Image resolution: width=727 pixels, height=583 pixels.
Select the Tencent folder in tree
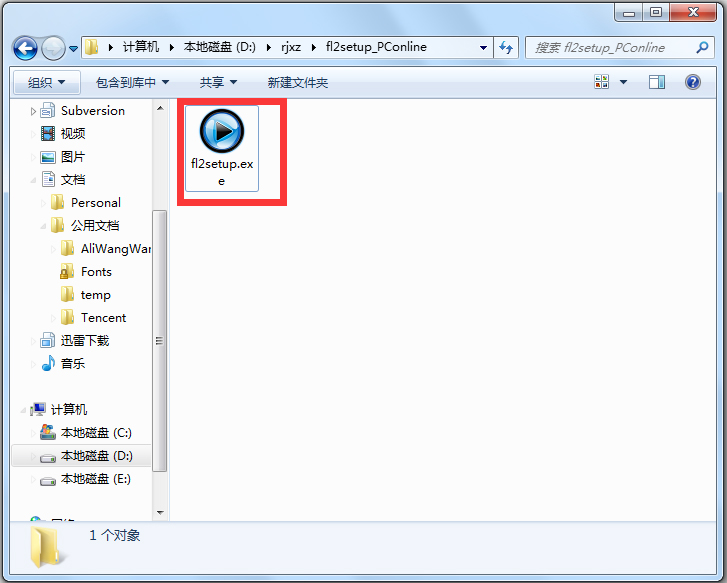click(103, 318)
